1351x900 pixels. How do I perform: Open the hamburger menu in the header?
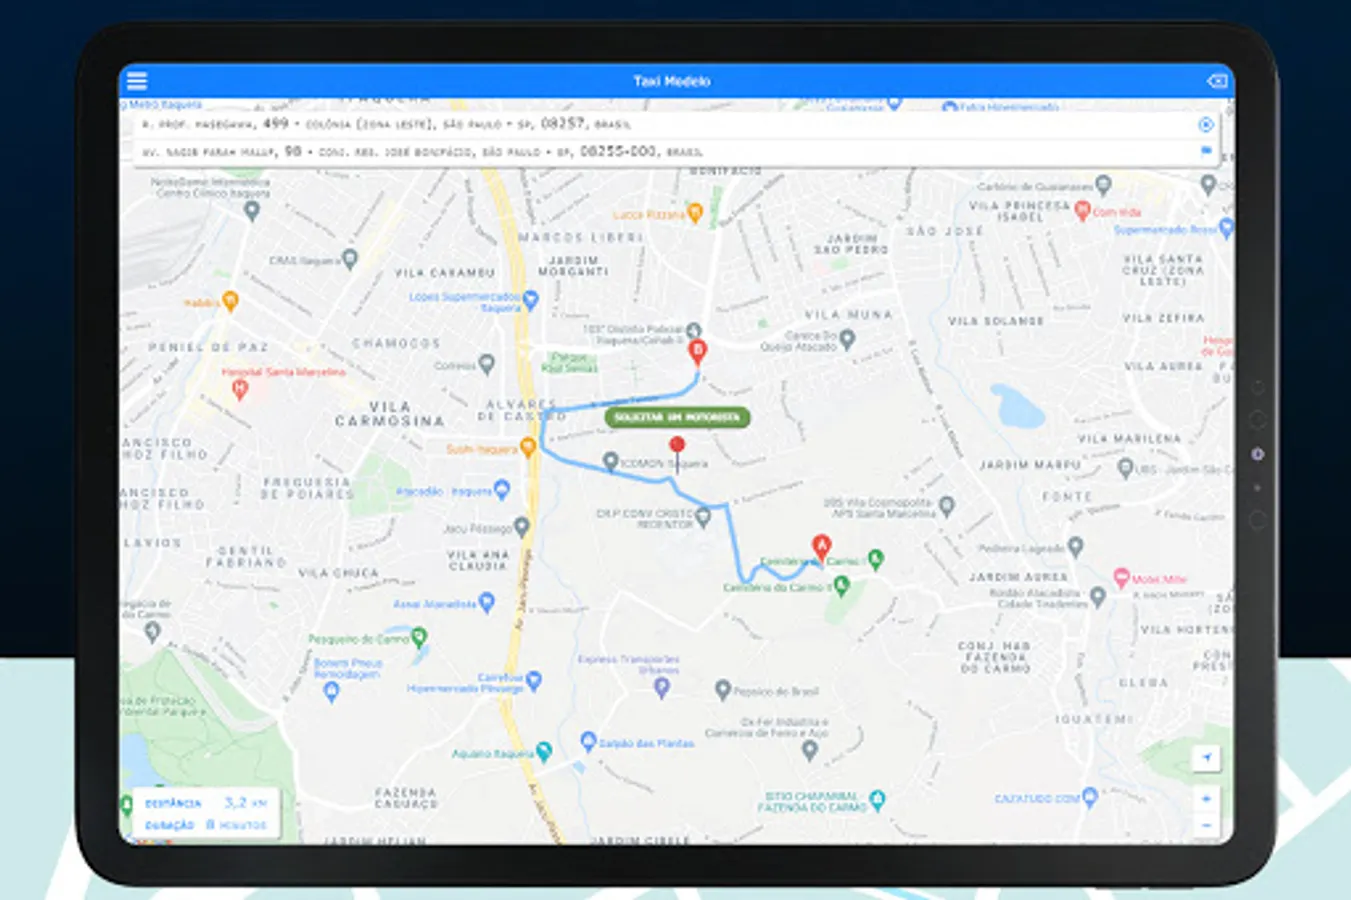click(x=137, y=81)
